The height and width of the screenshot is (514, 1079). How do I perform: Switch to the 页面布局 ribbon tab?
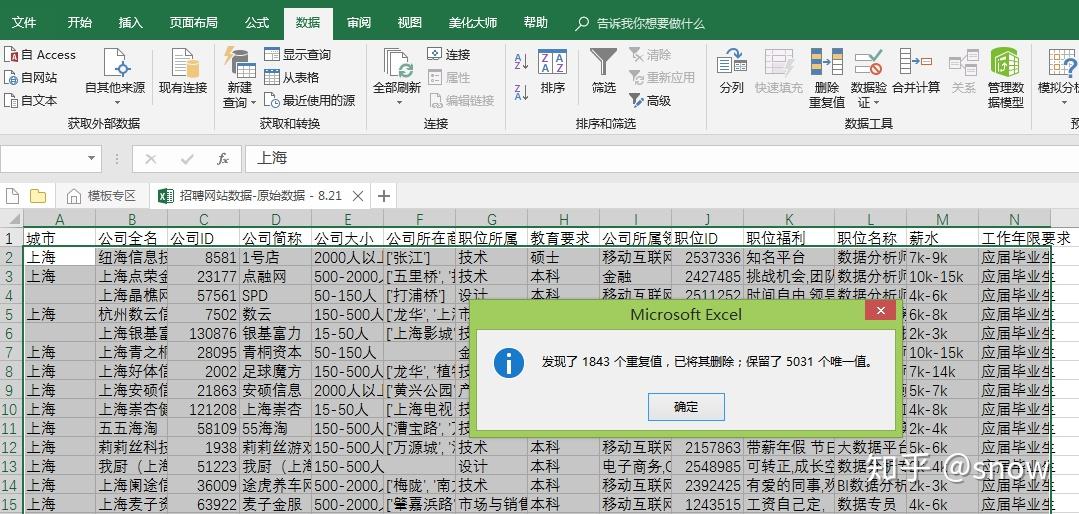[x=193, y=23]
